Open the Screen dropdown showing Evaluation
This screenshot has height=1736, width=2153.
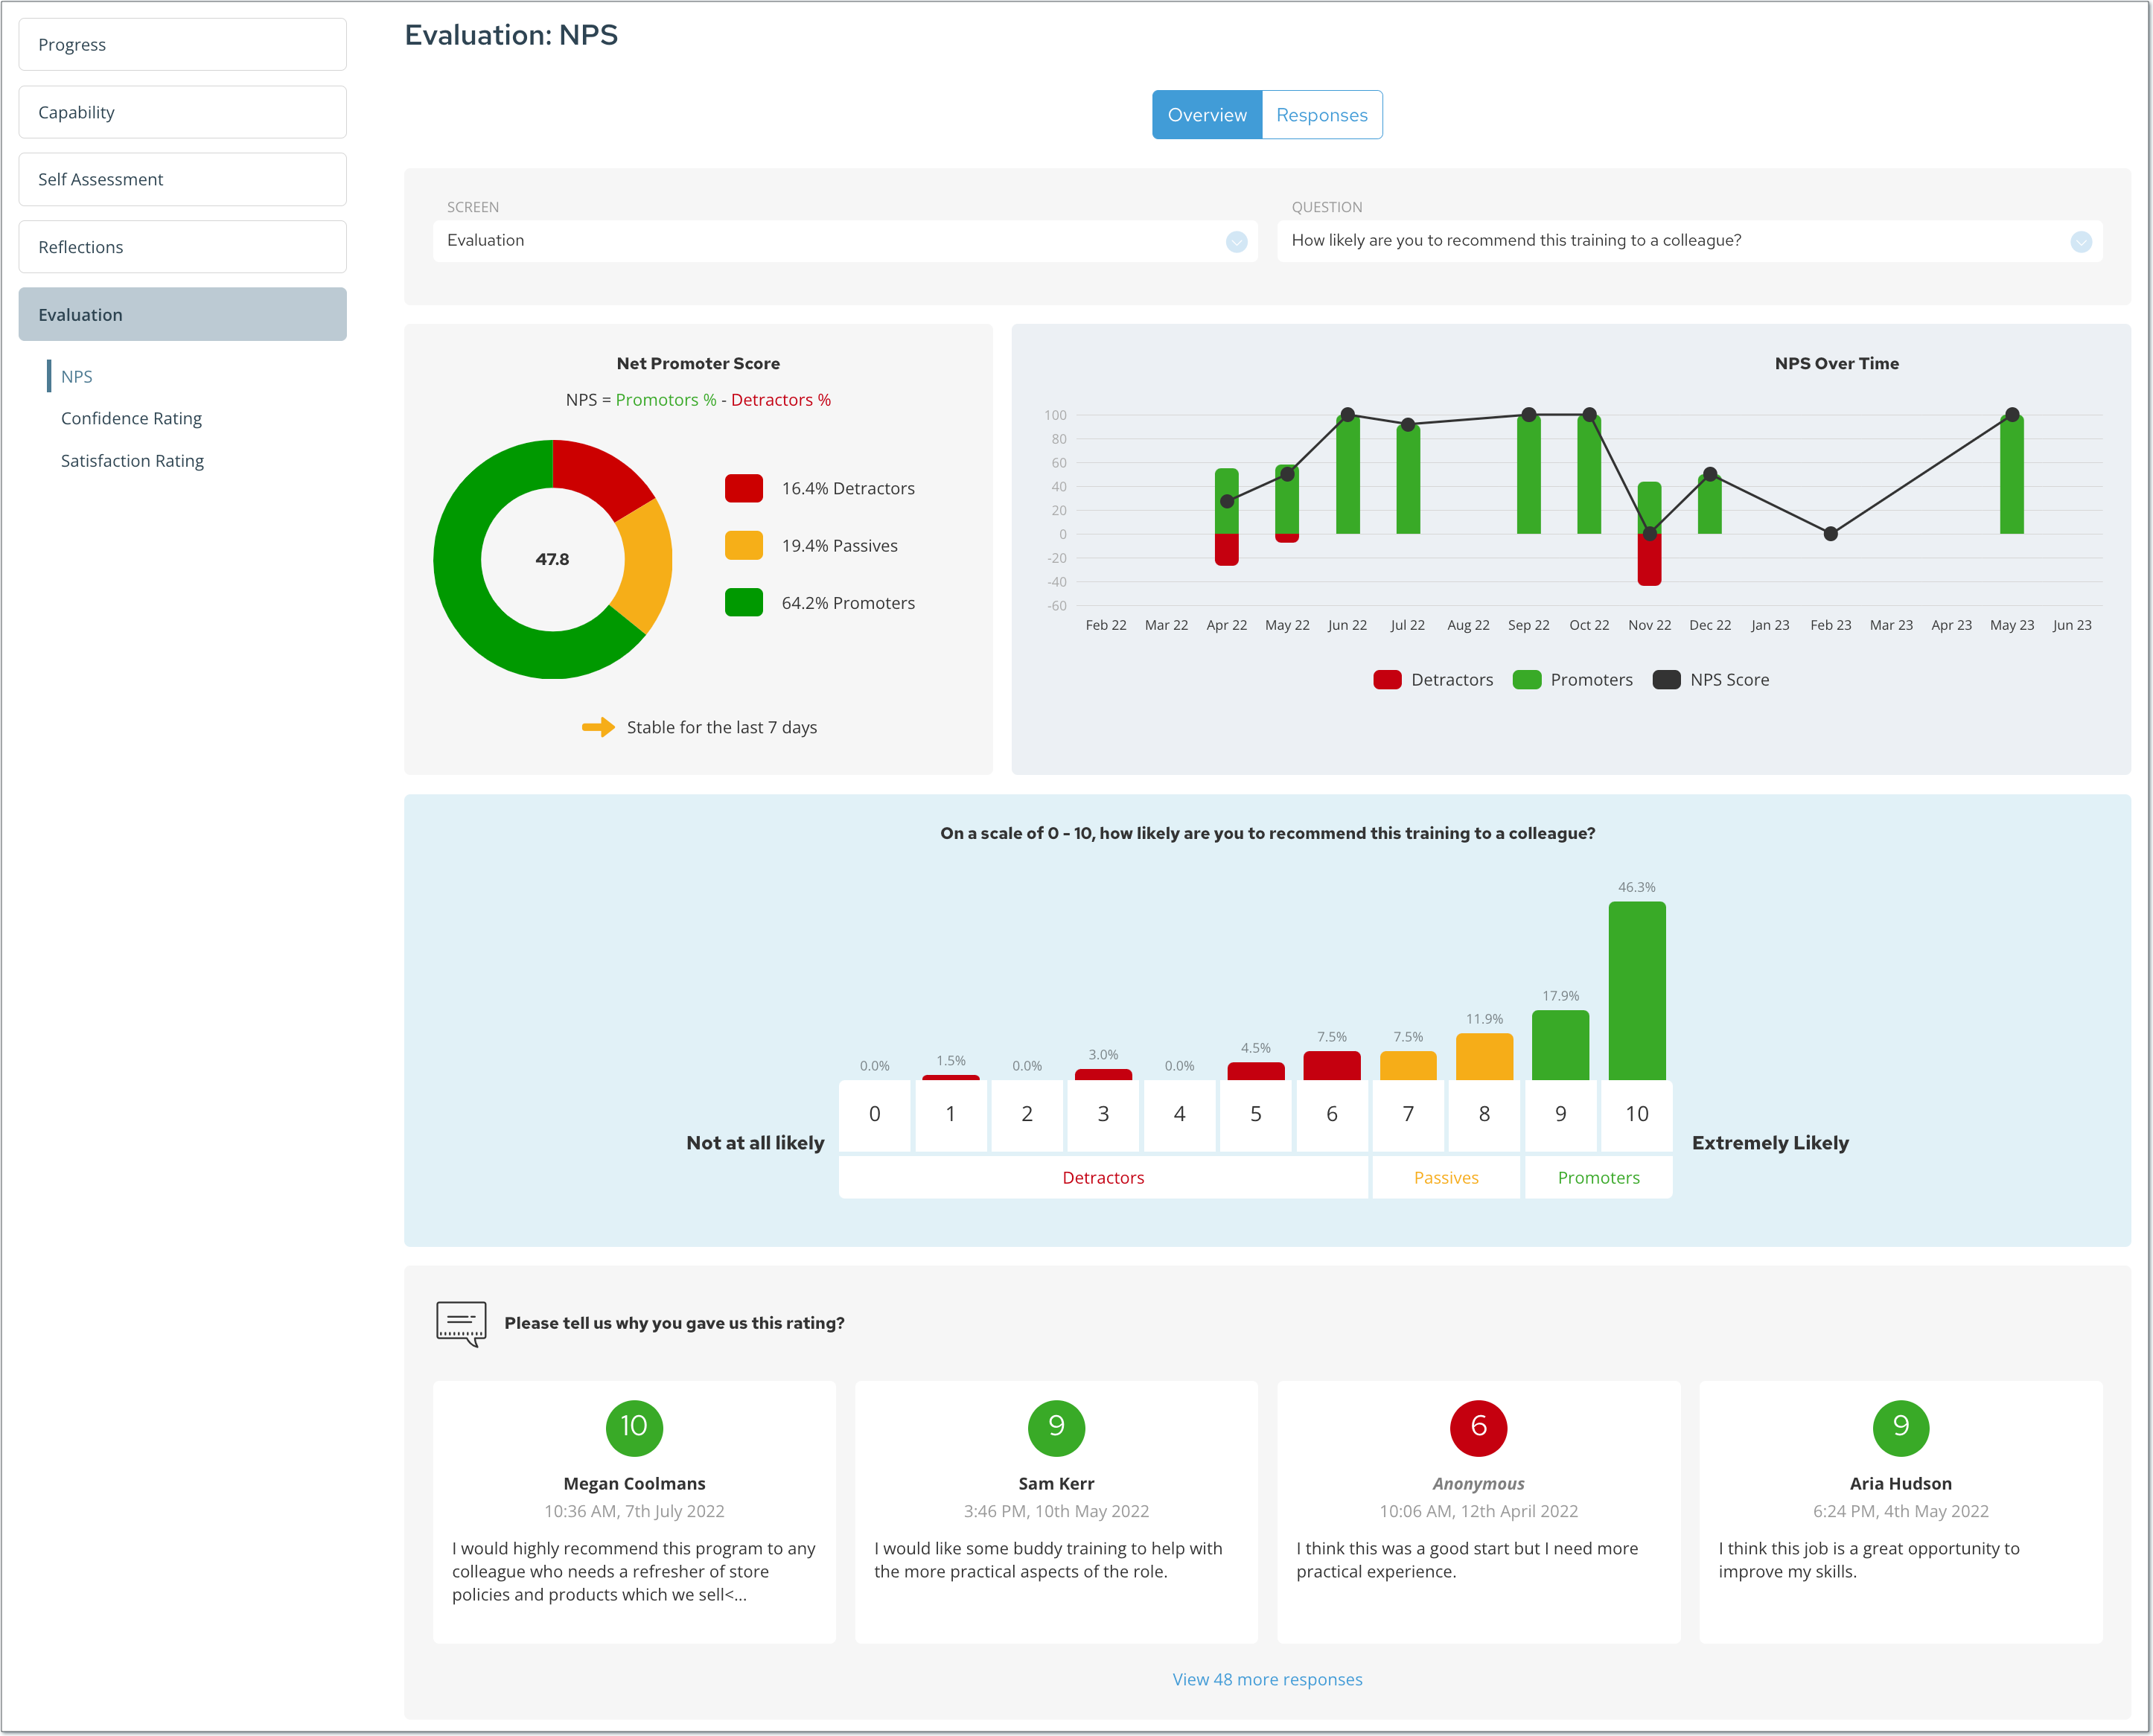(x=845, y=241)
